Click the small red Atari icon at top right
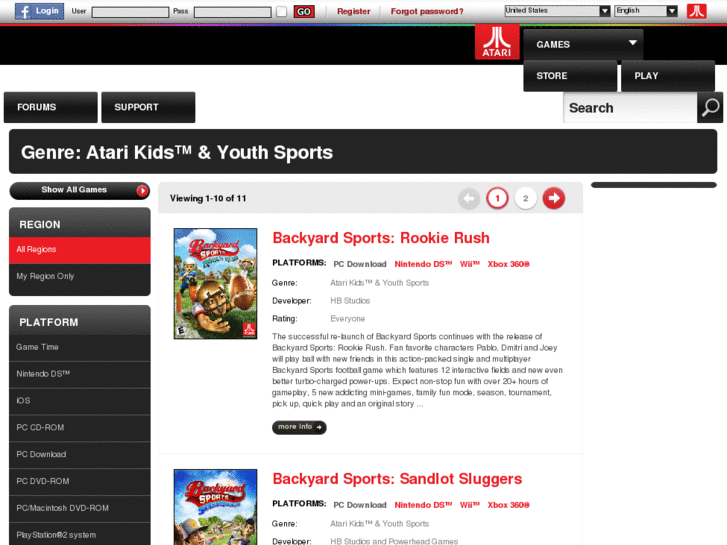Image resolution: width=727 pixels, height=545 pixels. point(696,11)
